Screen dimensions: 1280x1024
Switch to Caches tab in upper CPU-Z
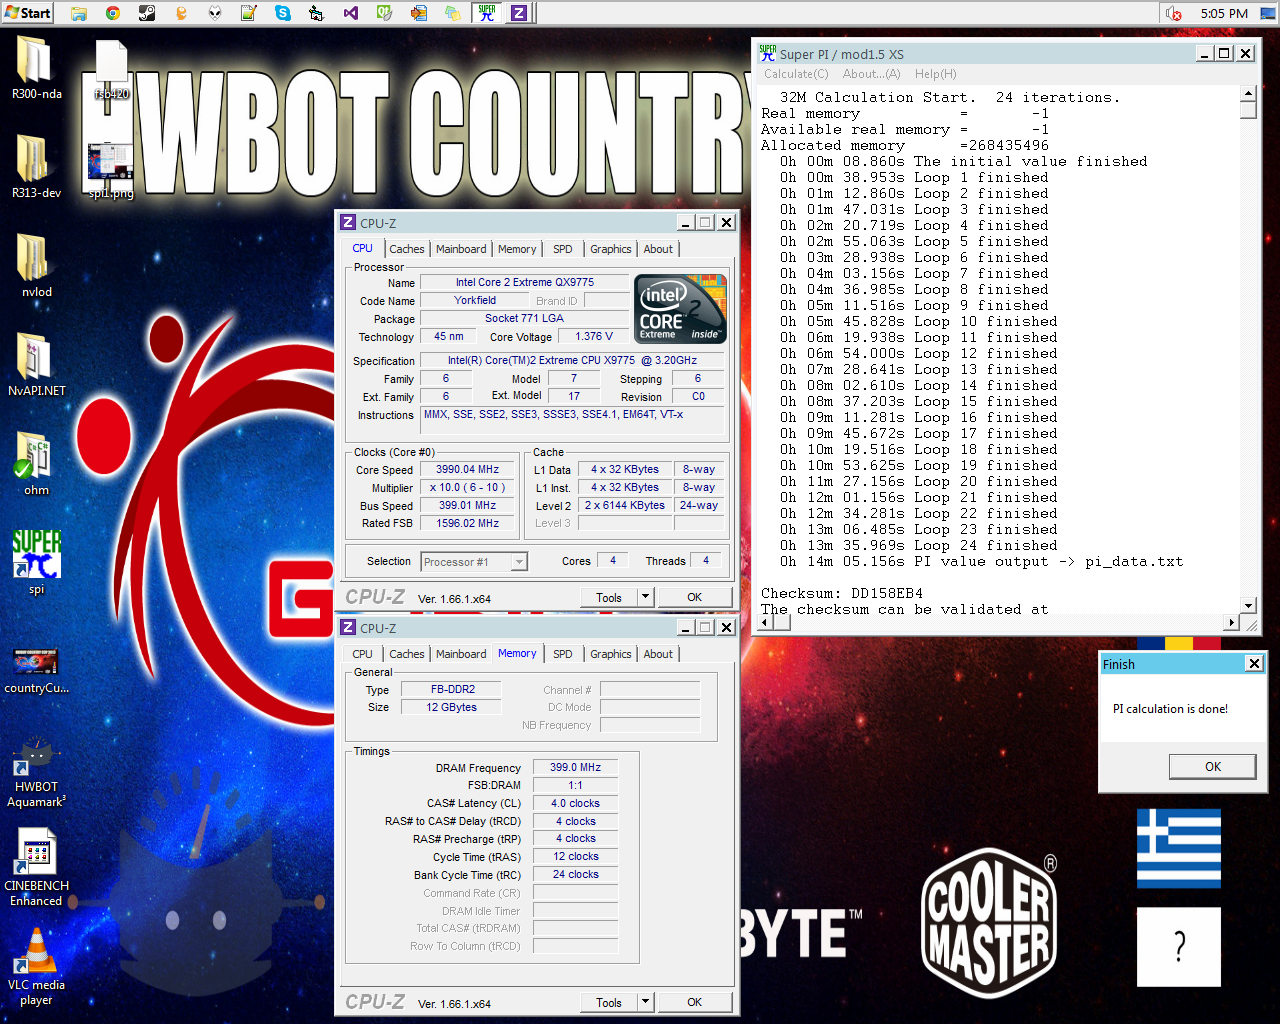coord(407,249)
